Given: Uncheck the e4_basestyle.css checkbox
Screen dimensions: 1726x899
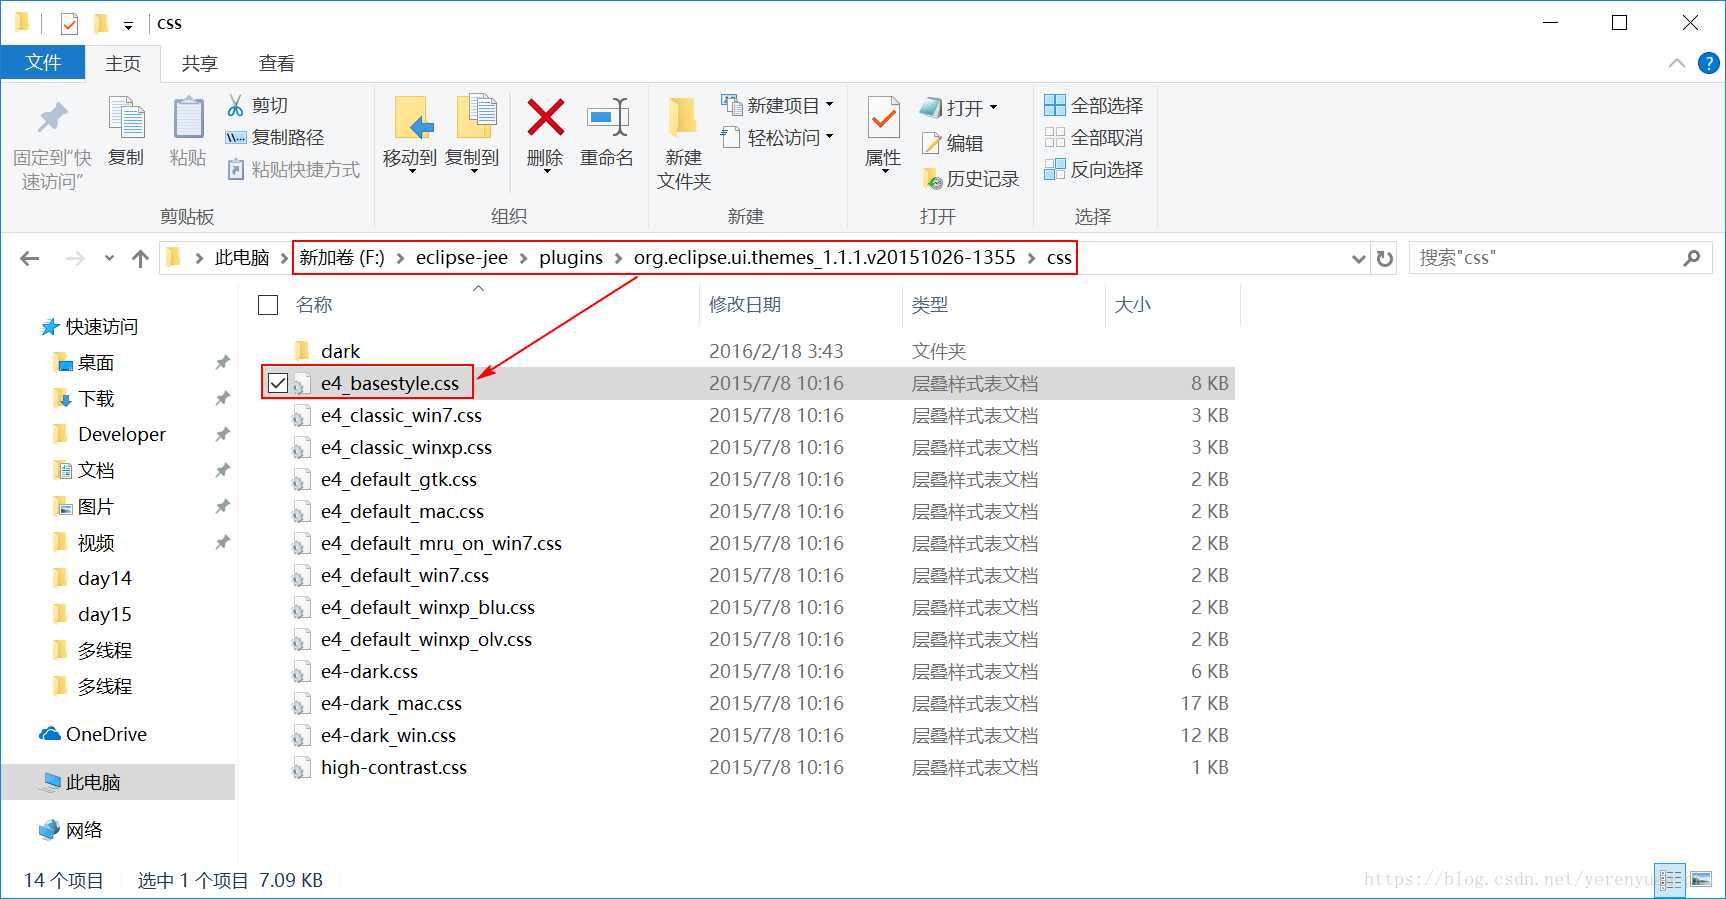Looking at the screenshot, I should point(278,383).
